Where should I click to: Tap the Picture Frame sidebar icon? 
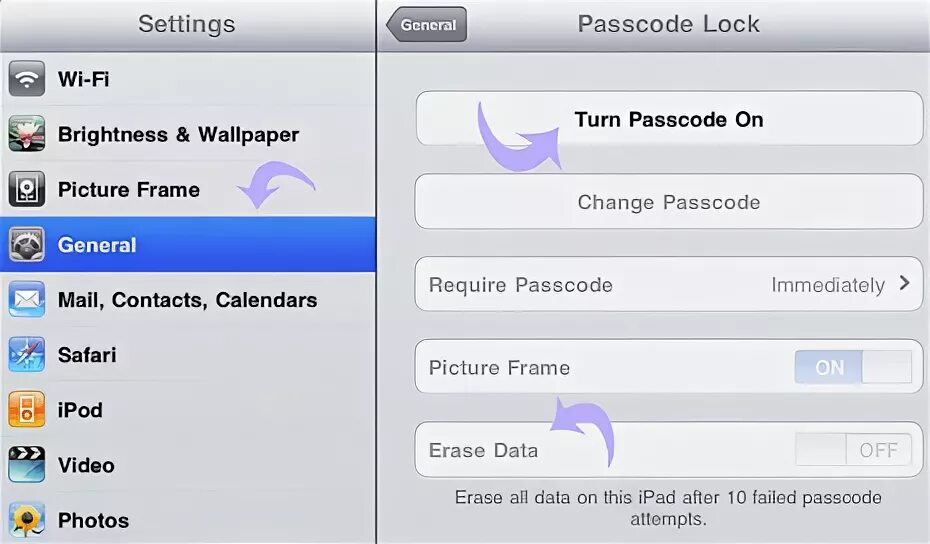[x=27, y=189]
